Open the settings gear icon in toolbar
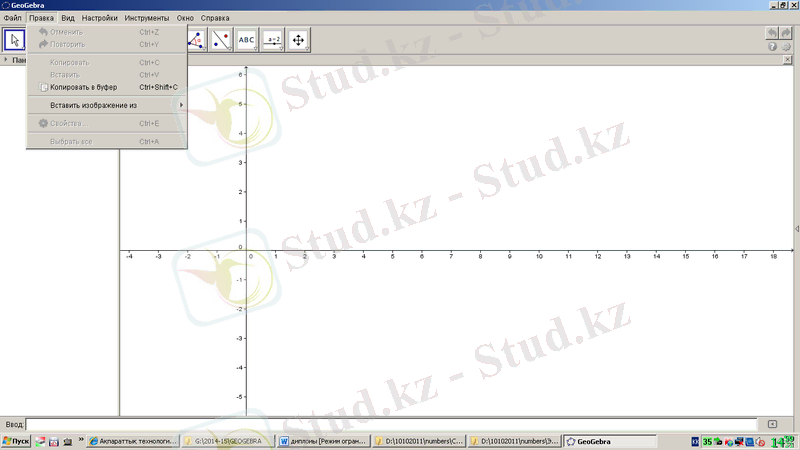This screenshot has width=800, height=450. pyautogui.click(x=786, y=46)
